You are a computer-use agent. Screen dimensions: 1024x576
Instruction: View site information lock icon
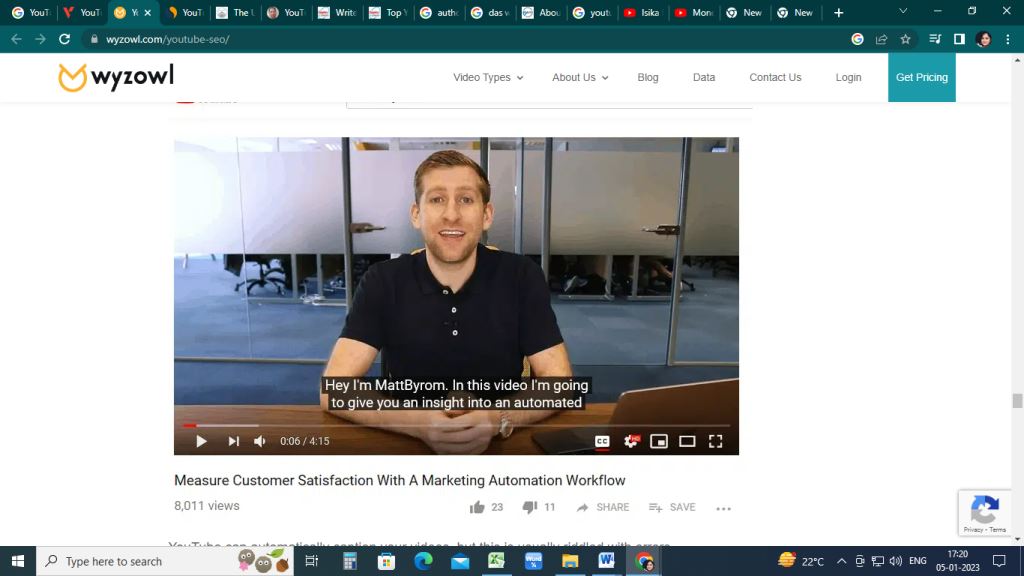(95, 39)
